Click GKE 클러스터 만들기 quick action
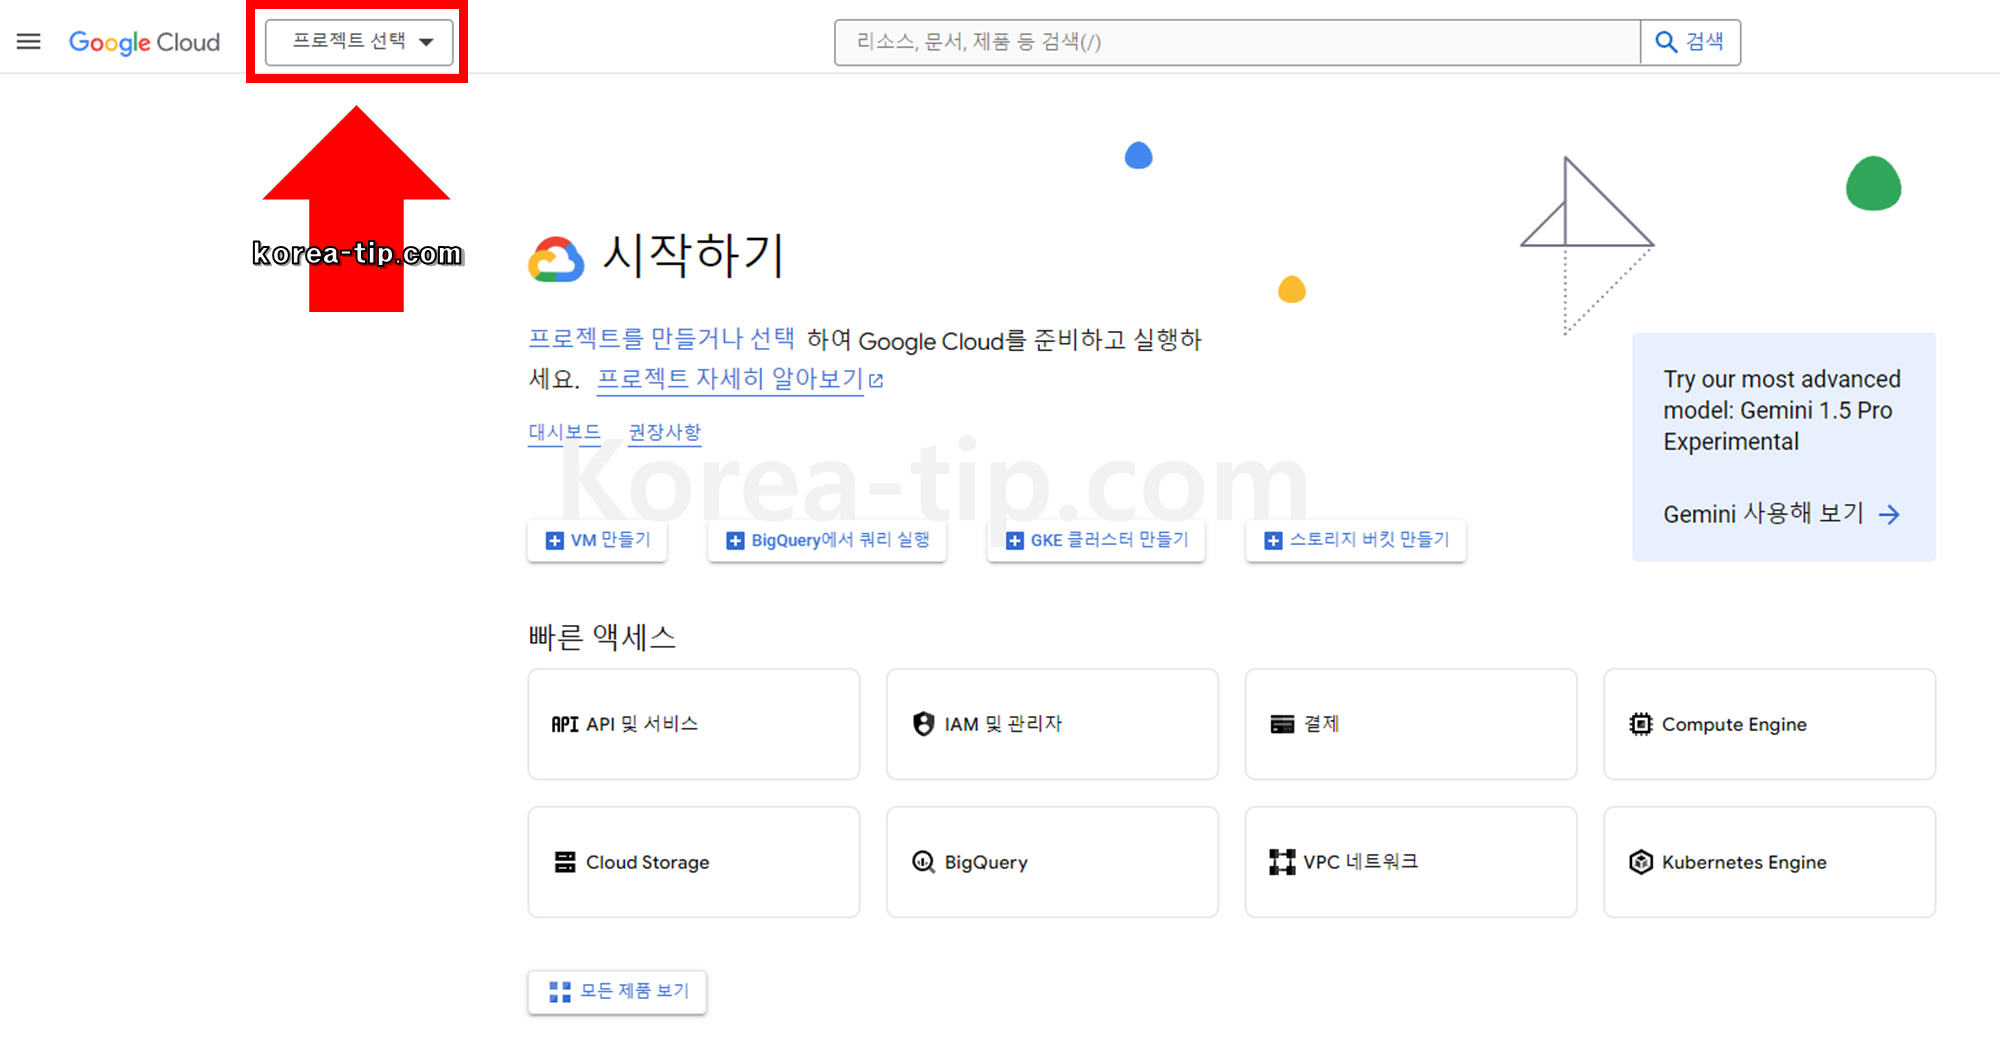The height and width of the screenshot is (1039, 2000). tap(1095, 540)
